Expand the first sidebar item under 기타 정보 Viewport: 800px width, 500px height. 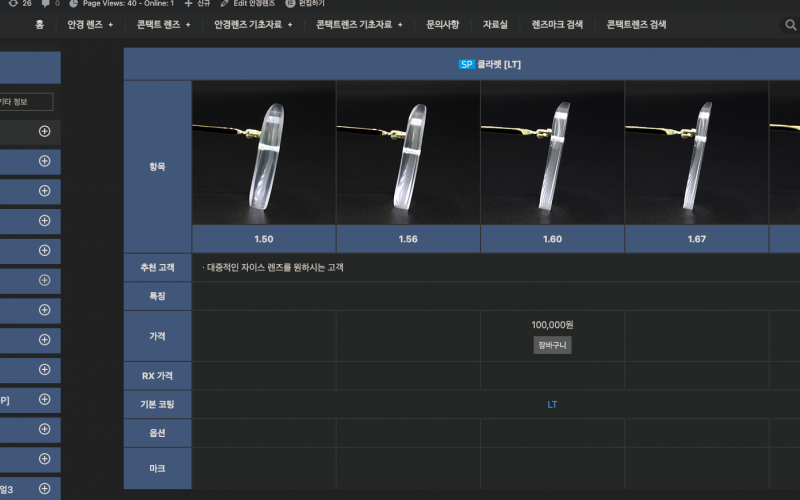tap(44, 131)
